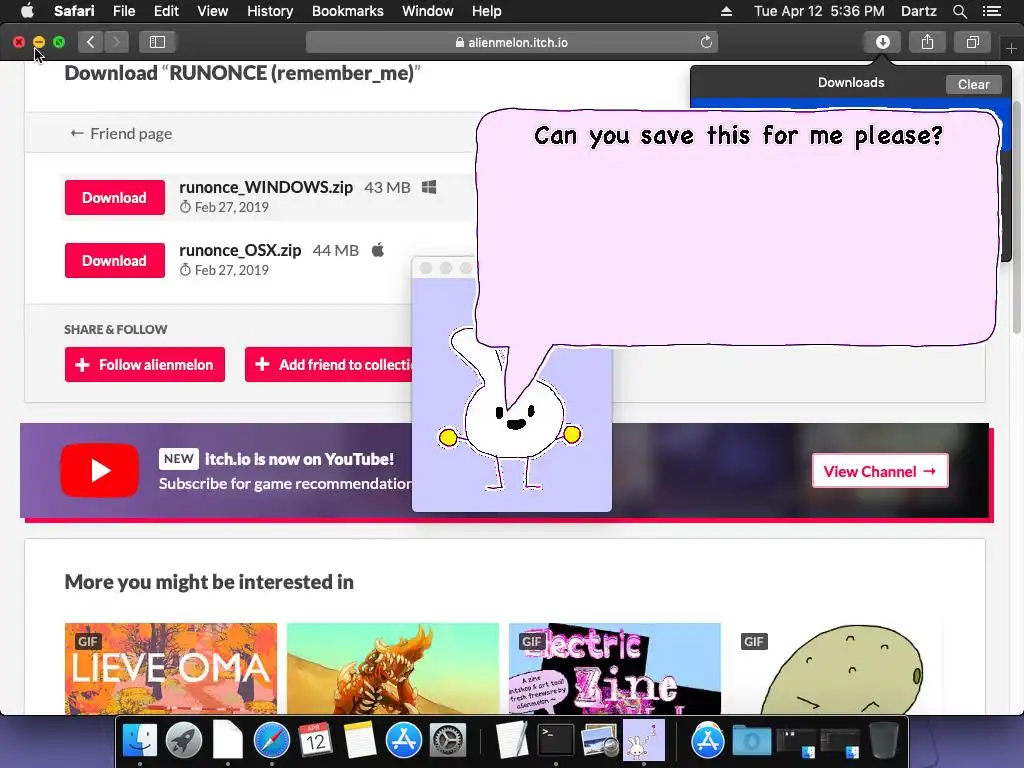1024x768 pixels.
Task: Click the Dartz user name in menu bar
Action: 918,11
